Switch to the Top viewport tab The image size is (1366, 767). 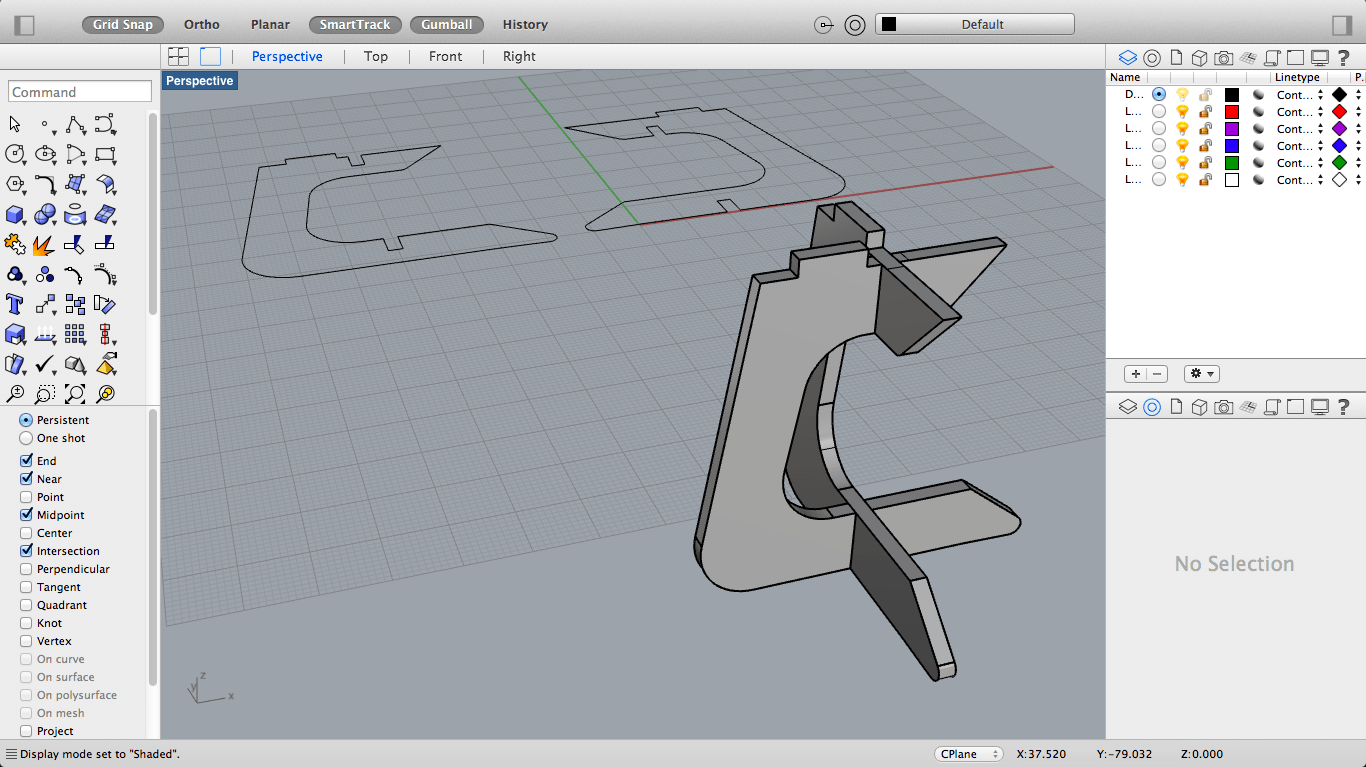(376, 57)
